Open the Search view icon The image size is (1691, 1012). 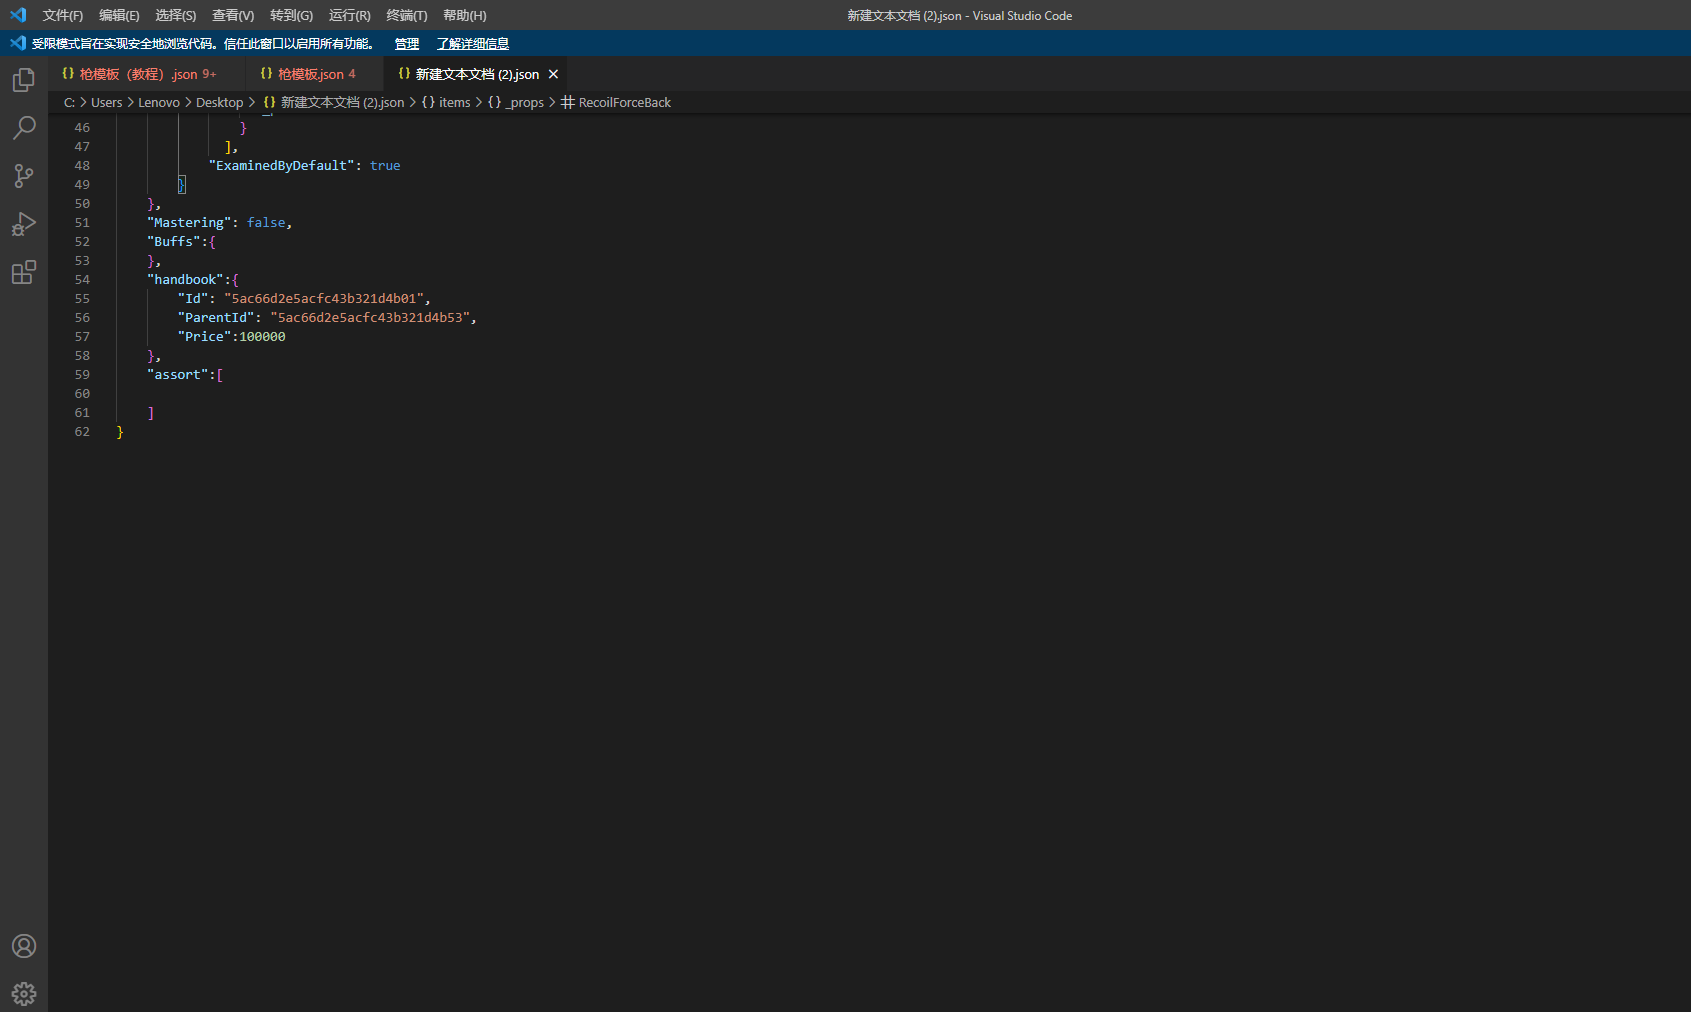24,128
